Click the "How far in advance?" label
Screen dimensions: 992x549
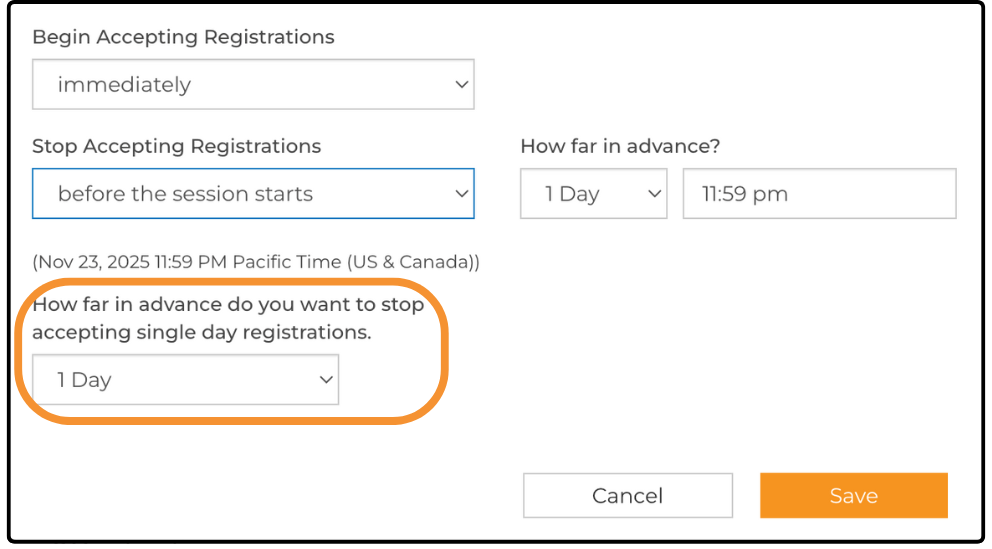pos(620,146)
